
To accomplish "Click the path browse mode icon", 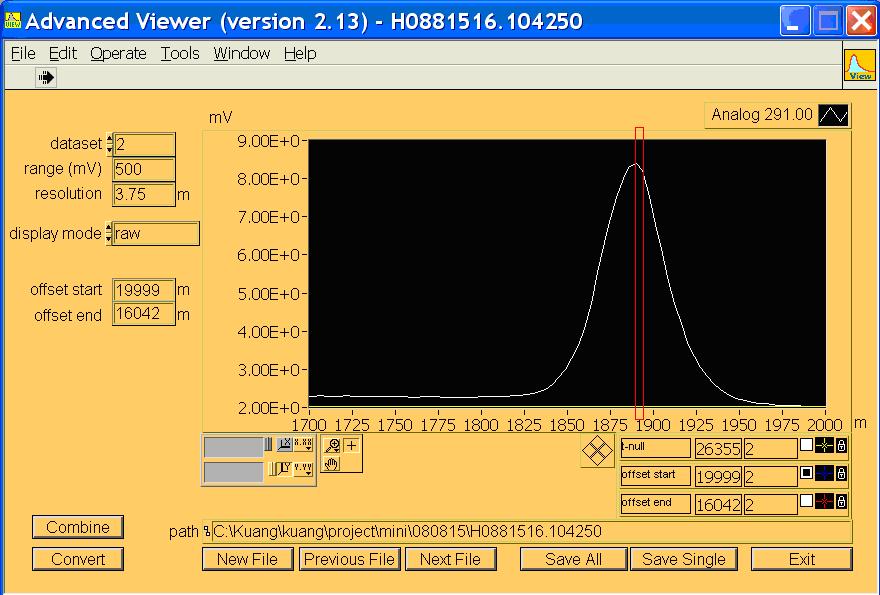I will click(207, 532).
